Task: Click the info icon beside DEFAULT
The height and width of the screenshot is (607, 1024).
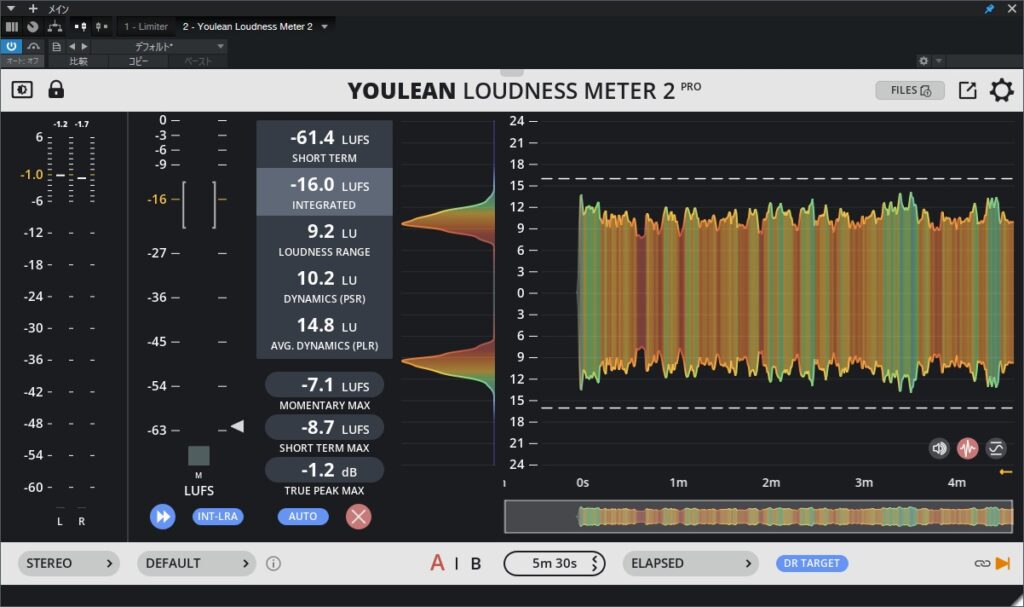Action: click(x=274, y=564)
